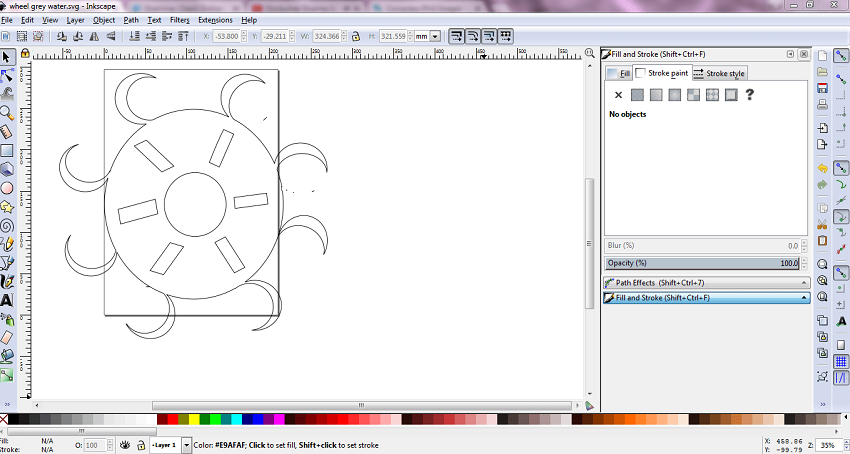The width and height of the screenshot is (850, 454).
Task: Click the canvas horizontal scrollbar
Action: [x=362, y=406]
